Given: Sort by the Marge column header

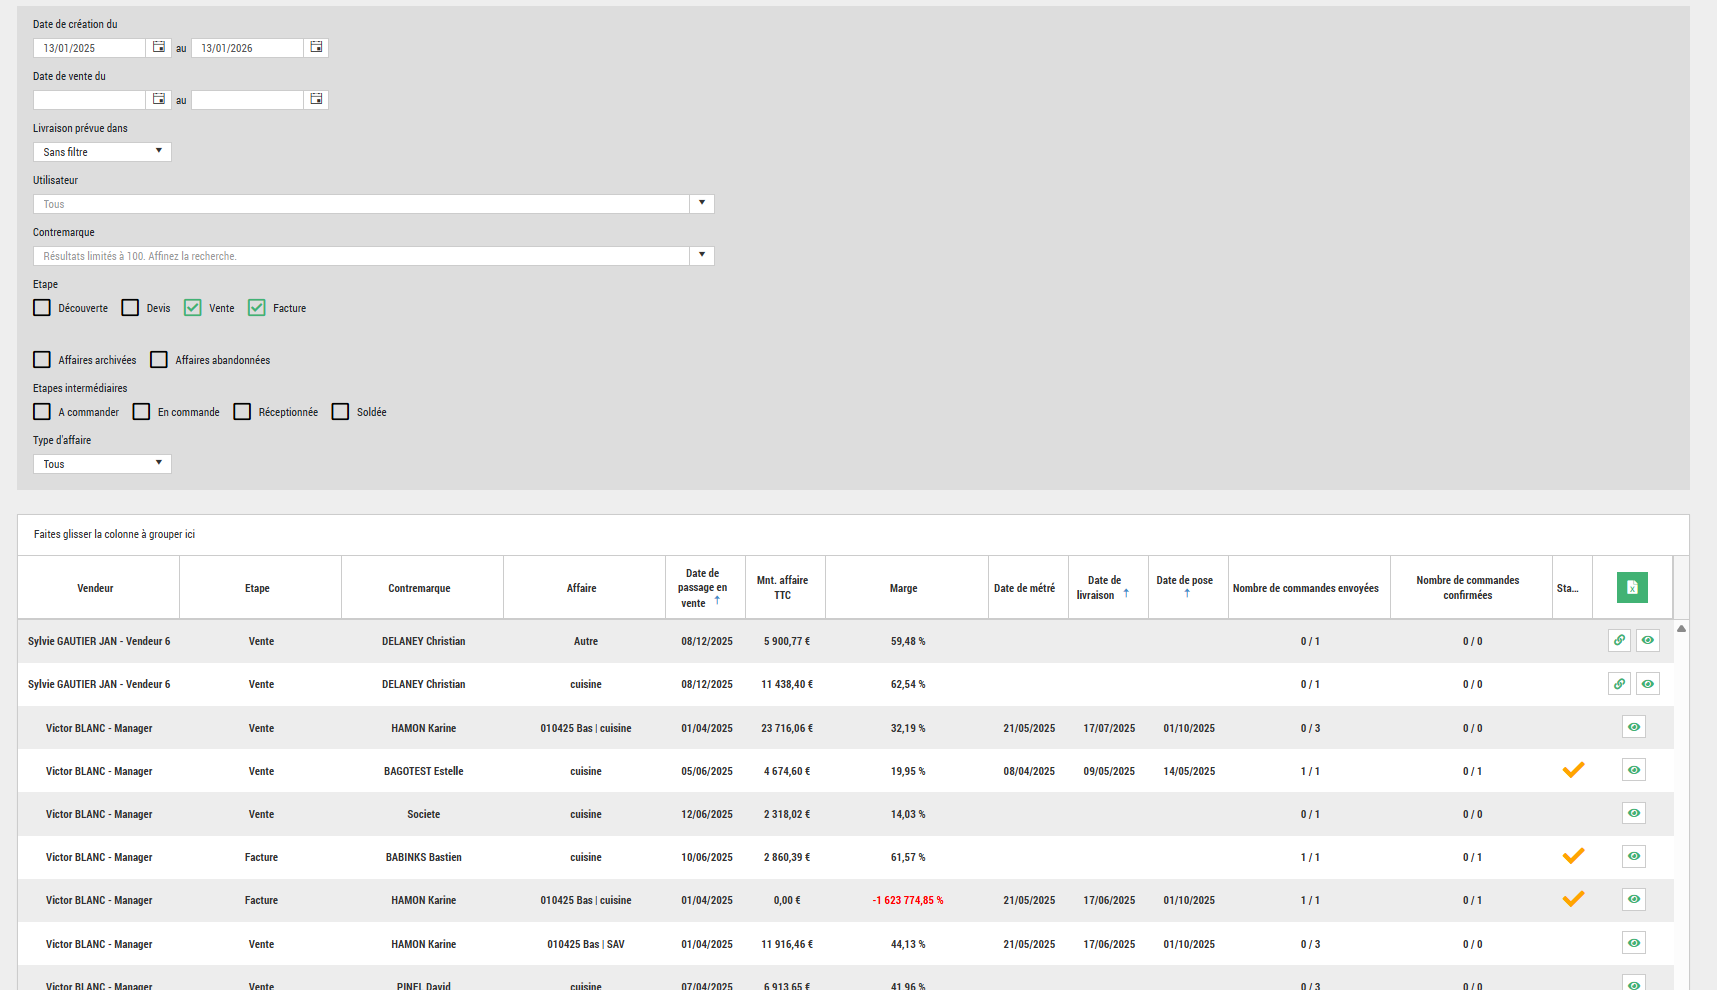Looking at the screenshot, I should tap(903, 588).
